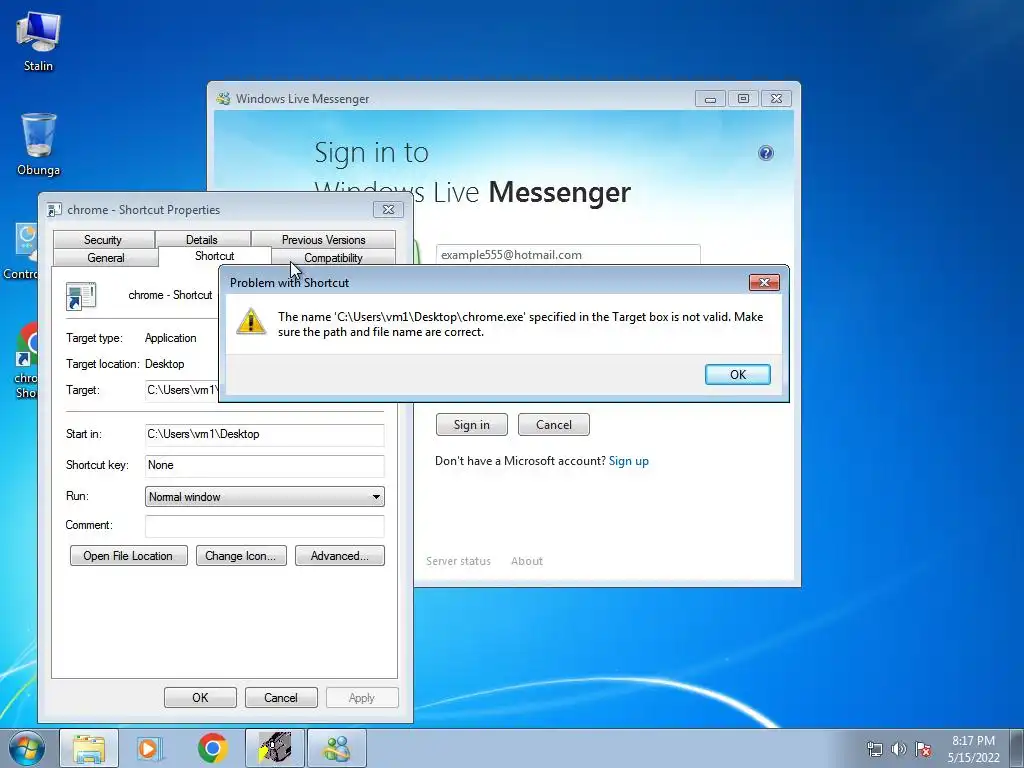Click the Change Icon button
This screenshot has height=768, width=1024.
coord(241,556)
